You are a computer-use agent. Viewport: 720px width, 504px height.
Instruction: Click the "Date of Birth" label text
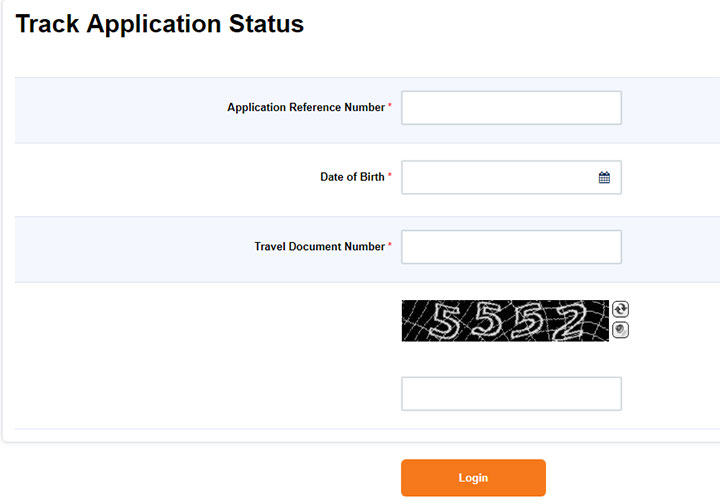pos(352,177)
